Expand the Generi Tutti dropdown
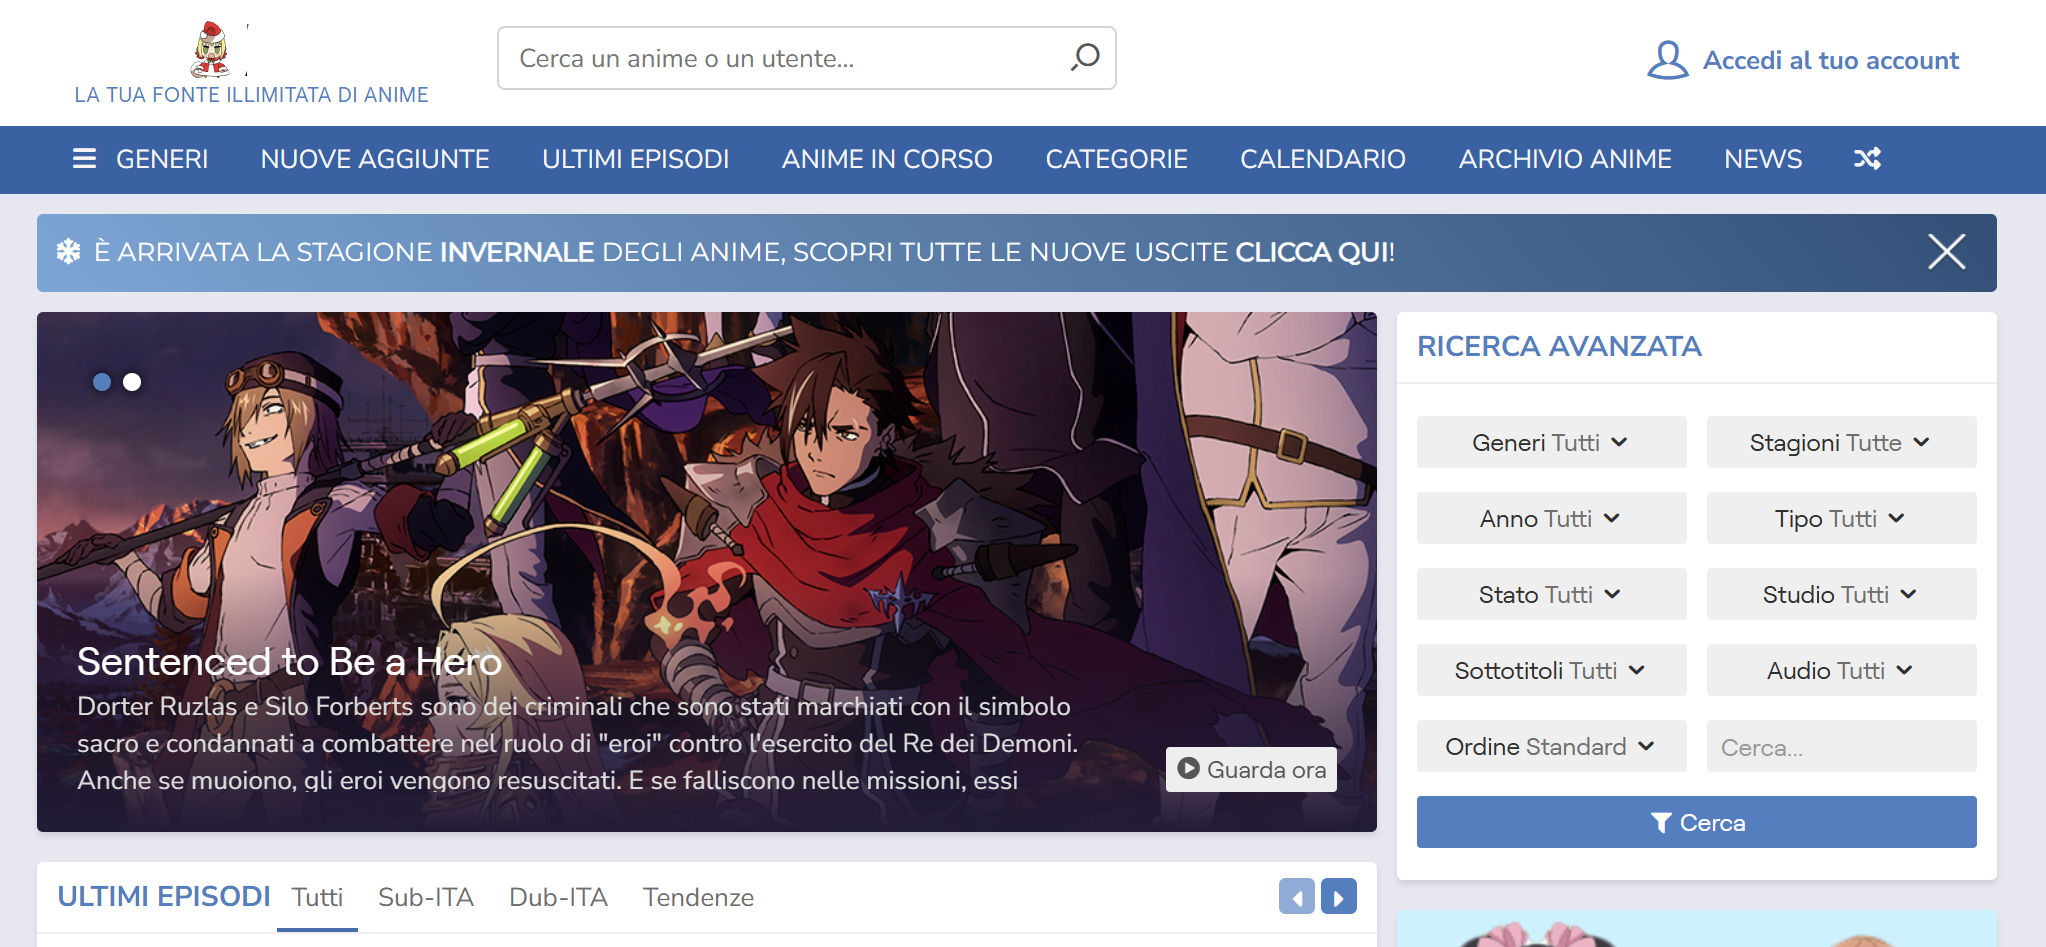 click(x=1551, y=443)
